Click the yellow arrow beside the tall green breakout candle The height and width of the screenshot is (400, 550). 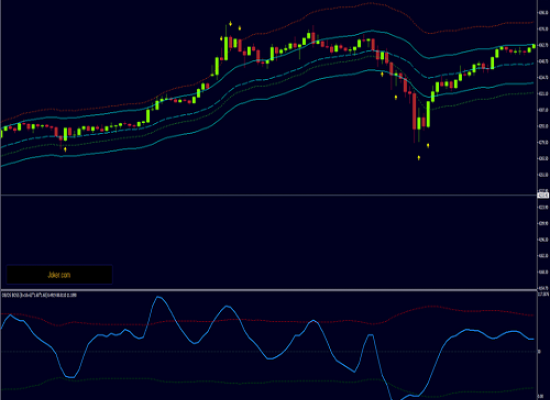[221, 39]
